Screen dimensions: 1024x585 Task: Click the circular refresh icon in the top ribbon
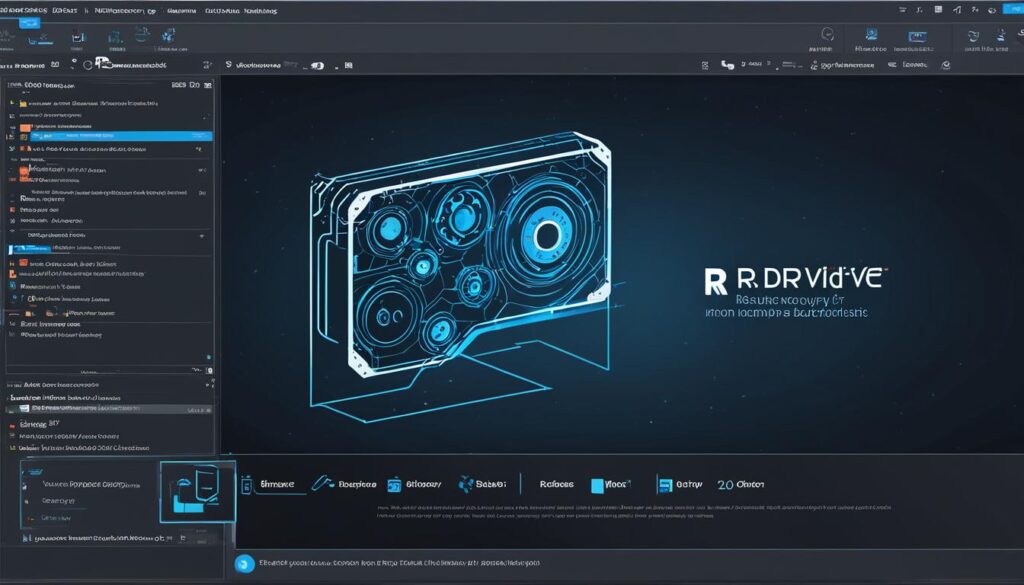(827, 34)
